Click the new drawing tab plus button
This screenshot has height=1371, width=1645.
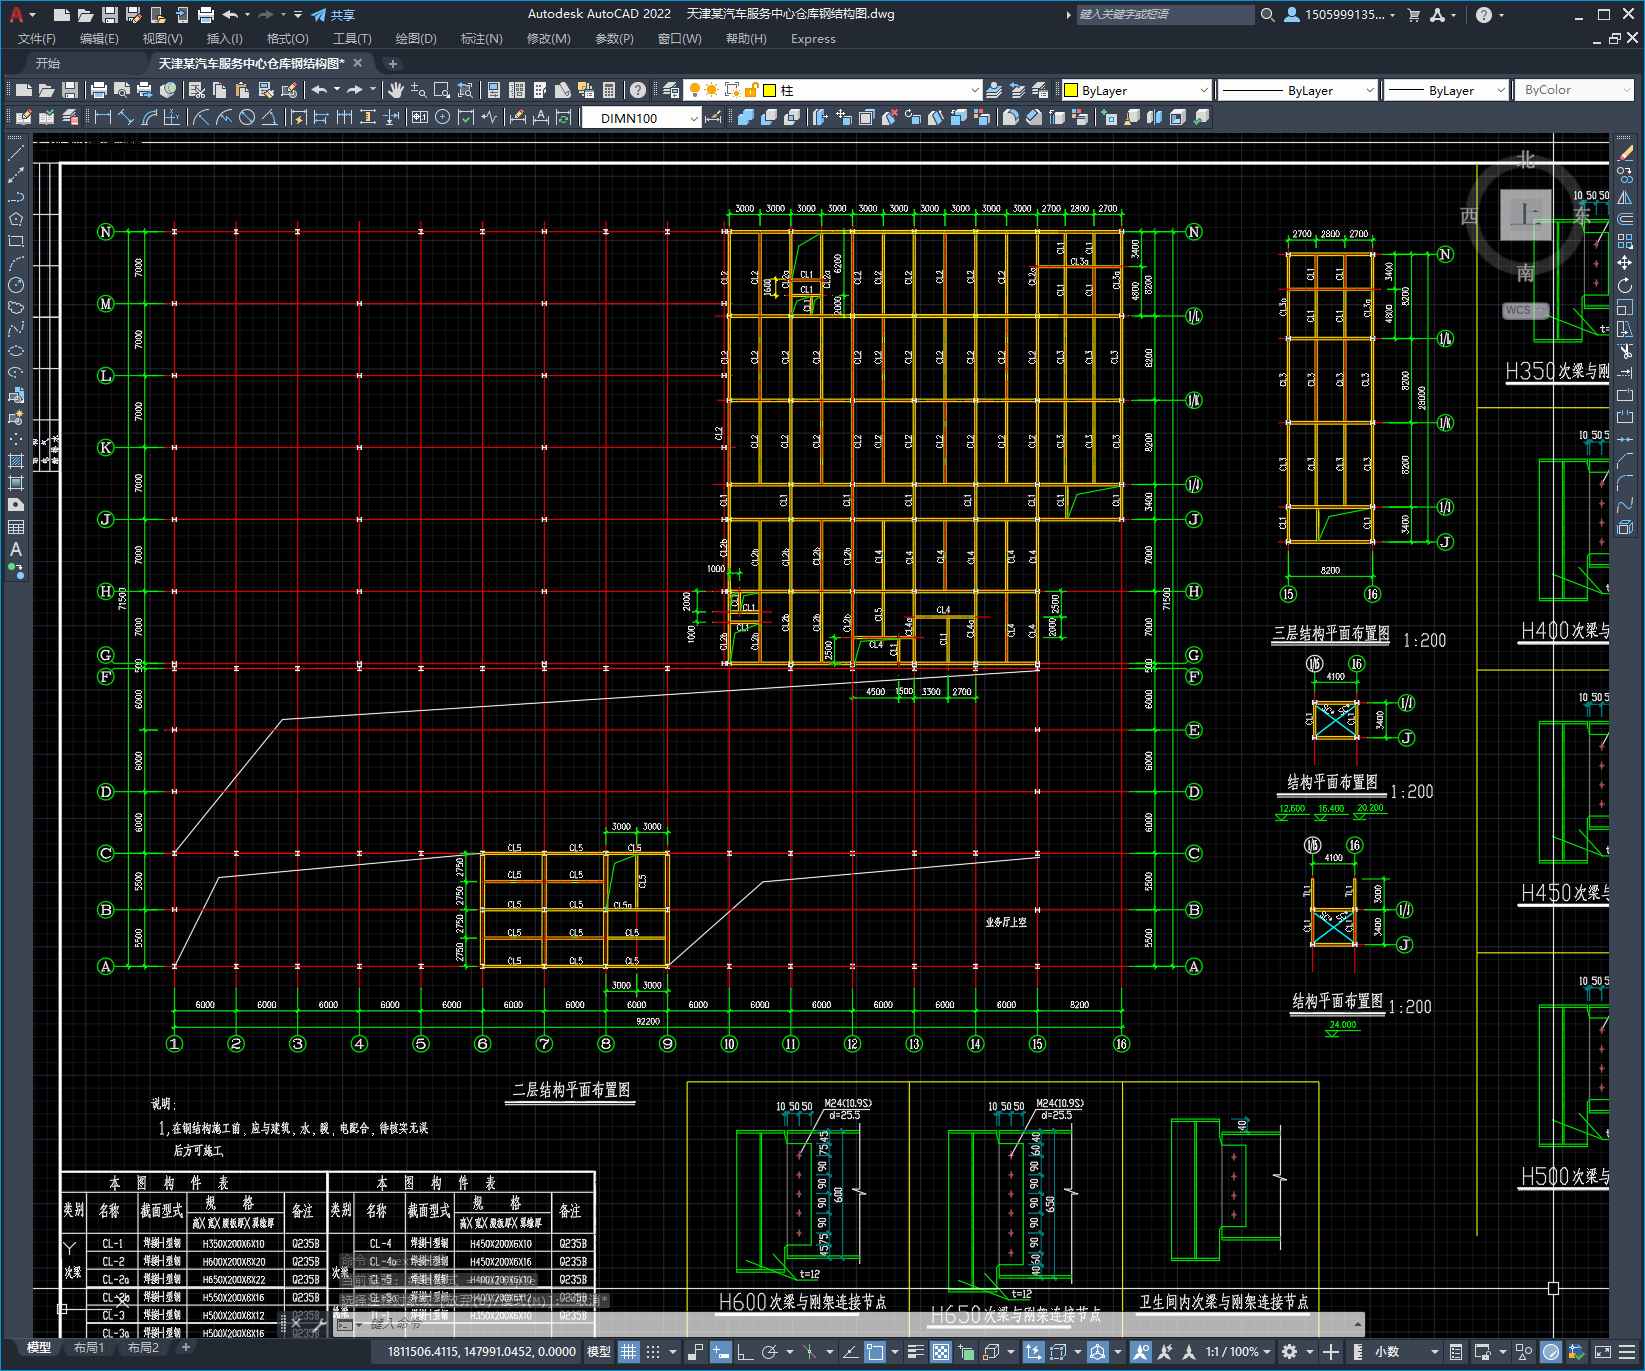(x=393, y=63)
